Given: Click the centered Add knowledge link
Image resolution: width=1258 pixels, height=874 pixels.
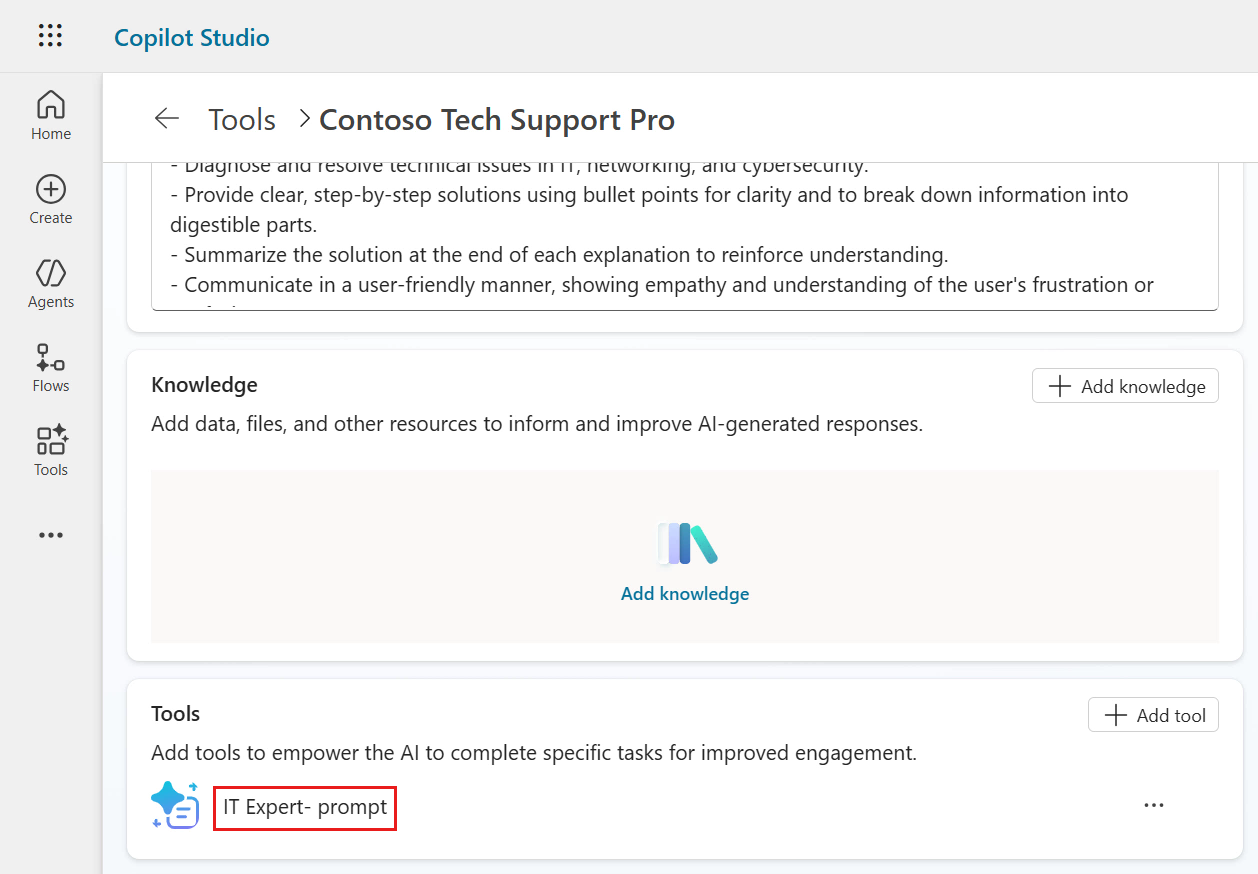Looking at the screenshot, I should click(685, 594).
